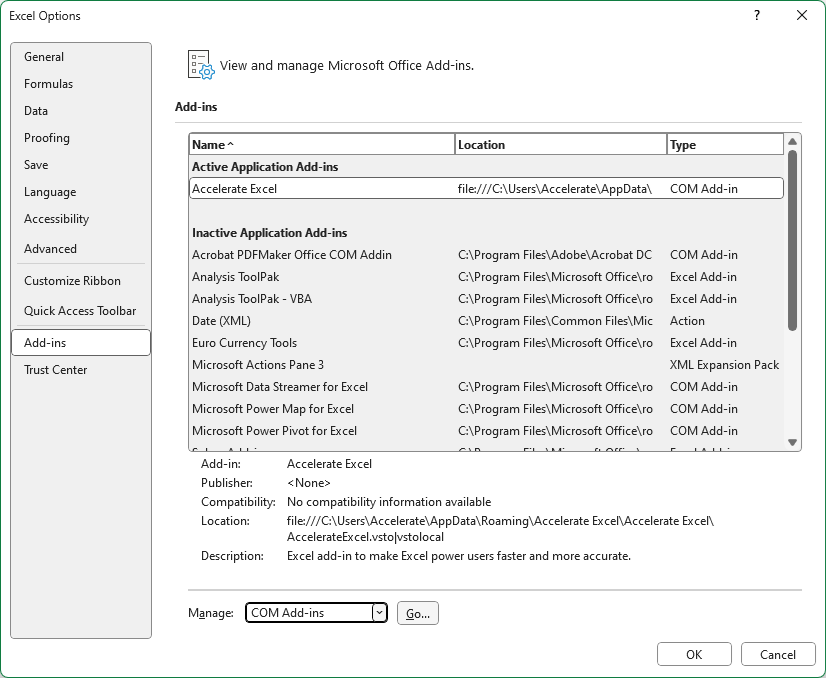Select the Analysis ToolPak - VBA row
This screenshot has height=678, width=826.
[486, 299]
